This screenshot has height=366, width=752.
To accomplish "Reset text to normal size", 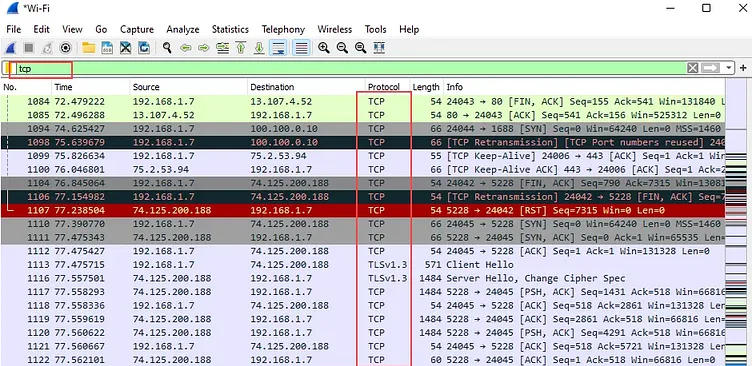I will [x=360, y=48].
